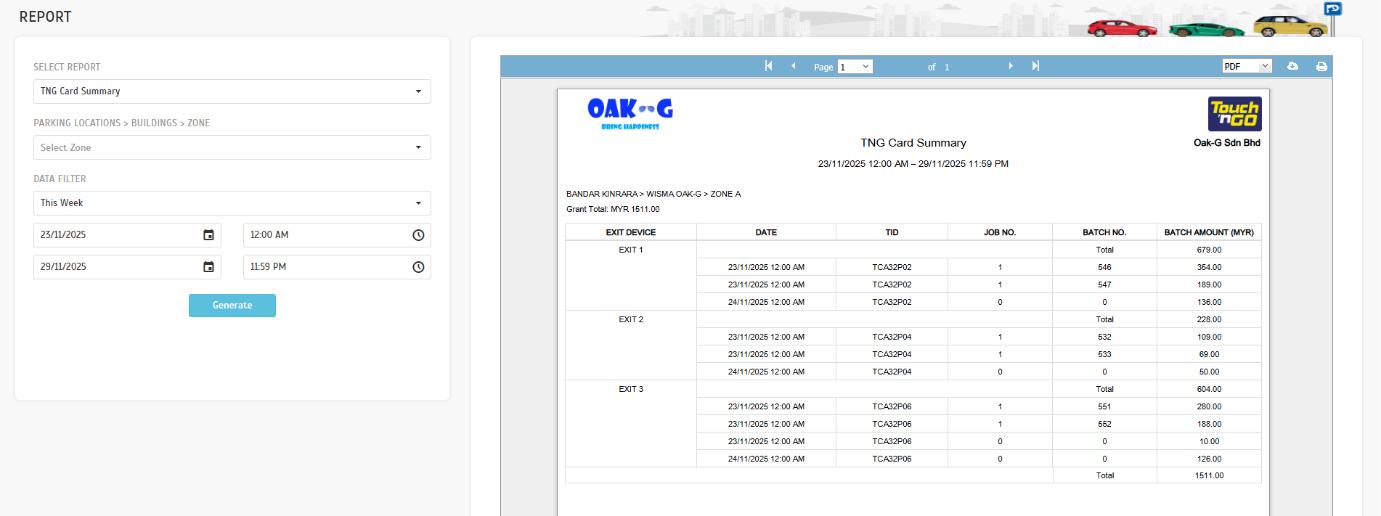Open the This Week data filter dropdown
1381x516 pixels.
pyautogui.click(x=232, y=203)
